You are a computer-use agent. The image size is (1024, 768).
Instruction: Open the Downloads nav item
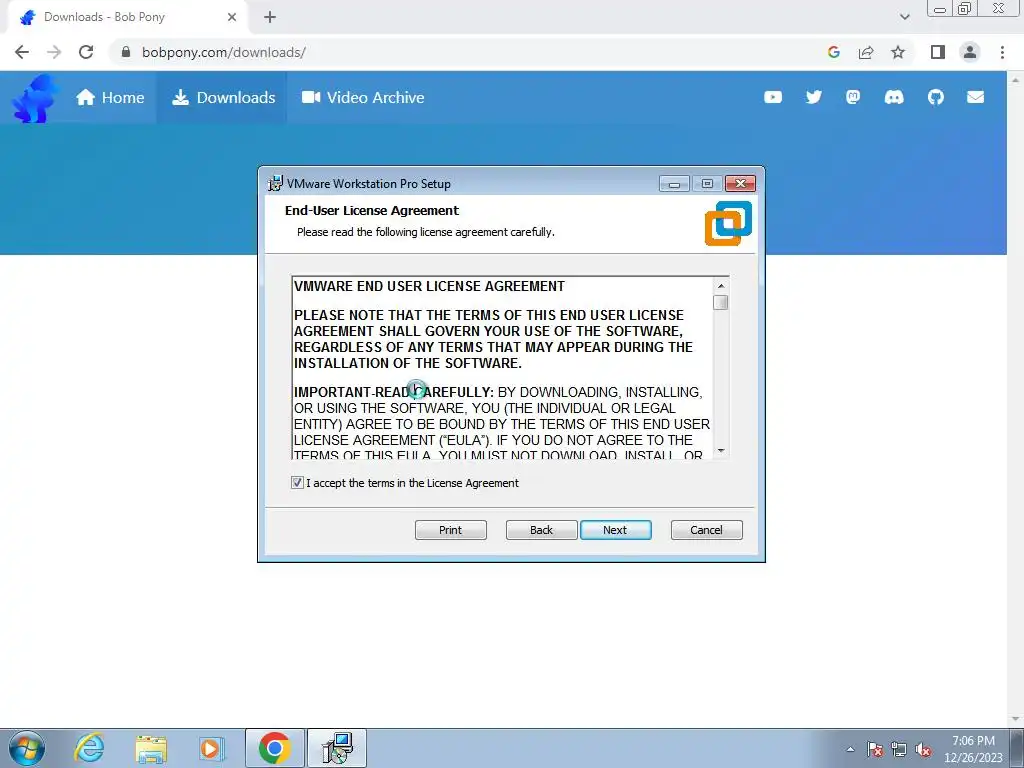click(x=223, y=97)
